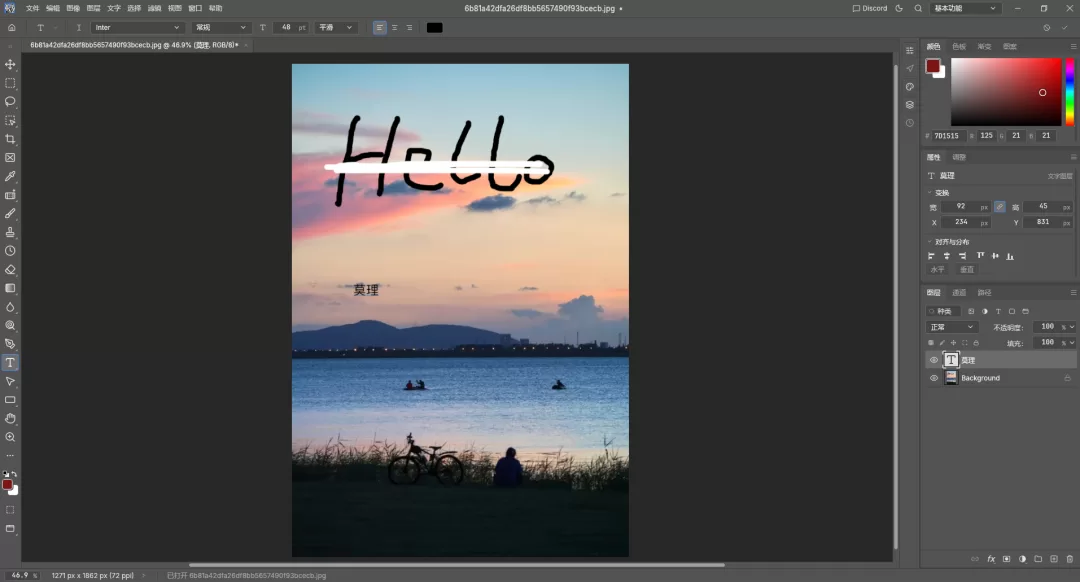1080x582 pixels.
Task: Open the 常规 font style dropdown
Action: click(x=220, y=28)
